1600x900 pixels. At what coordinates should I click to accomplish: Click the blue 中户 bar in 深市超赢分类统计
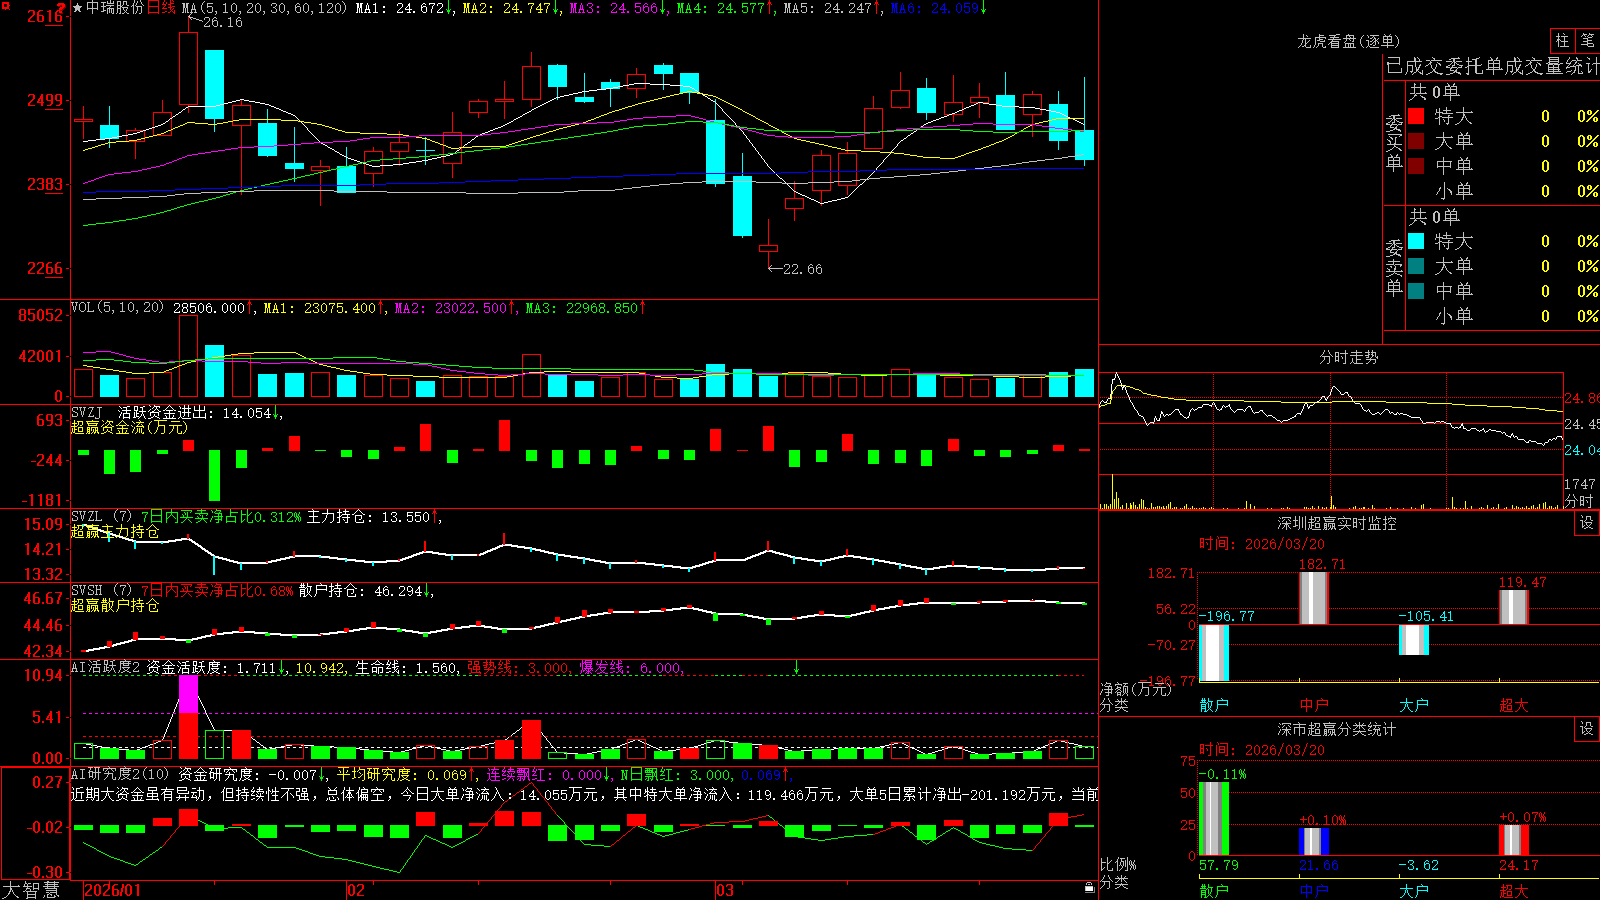click(x=1314, y=842)
